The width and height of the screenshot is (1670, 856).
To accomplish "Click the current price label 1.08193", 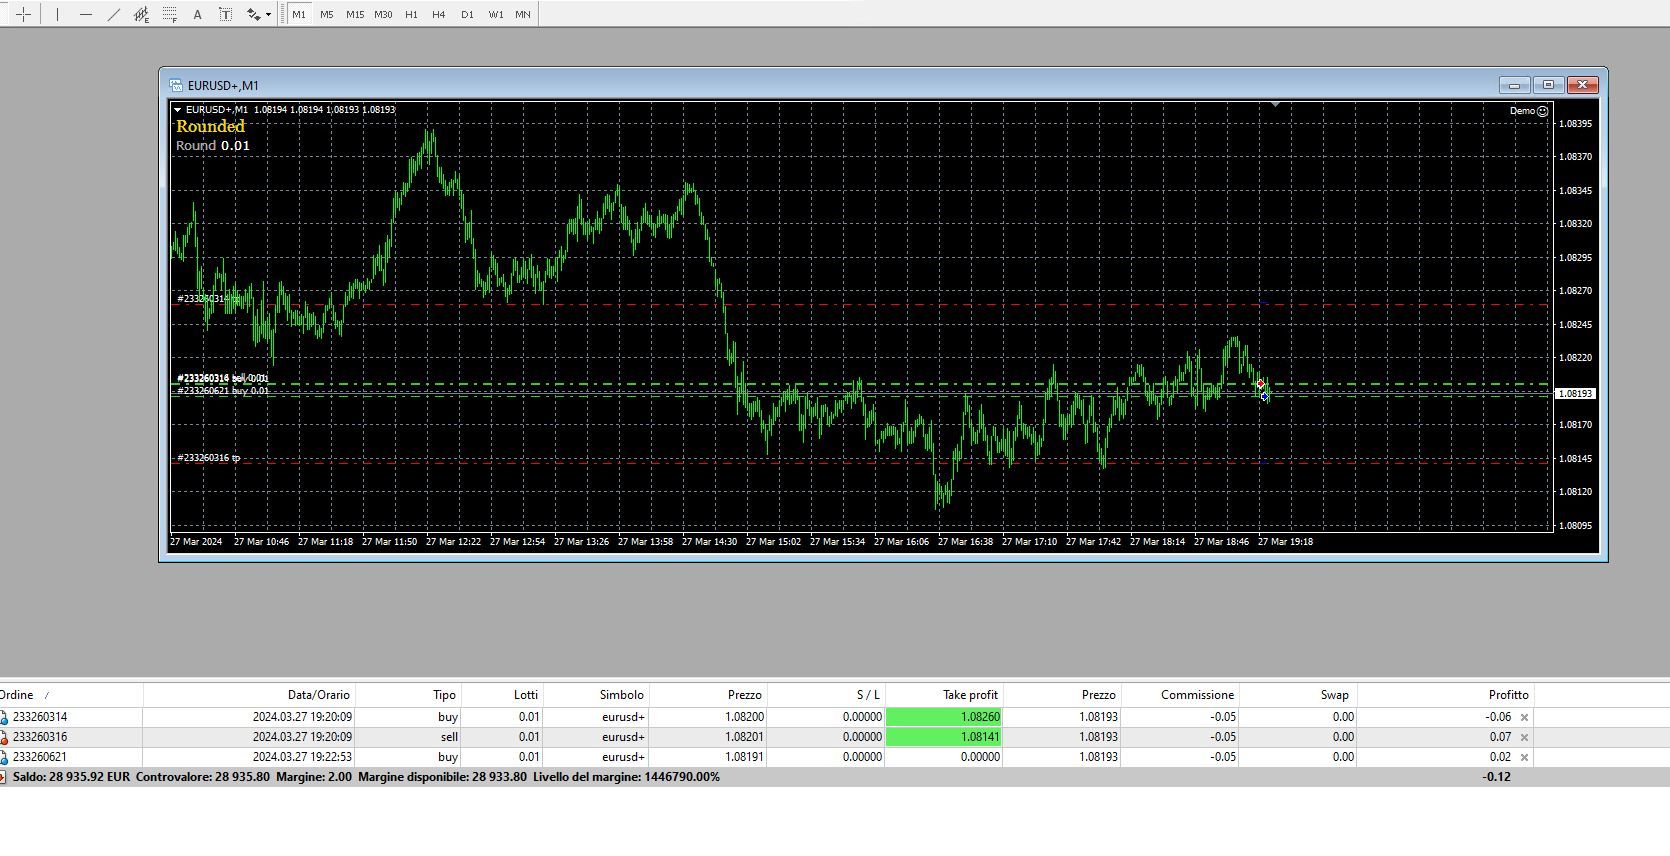I will [1575, 394].
